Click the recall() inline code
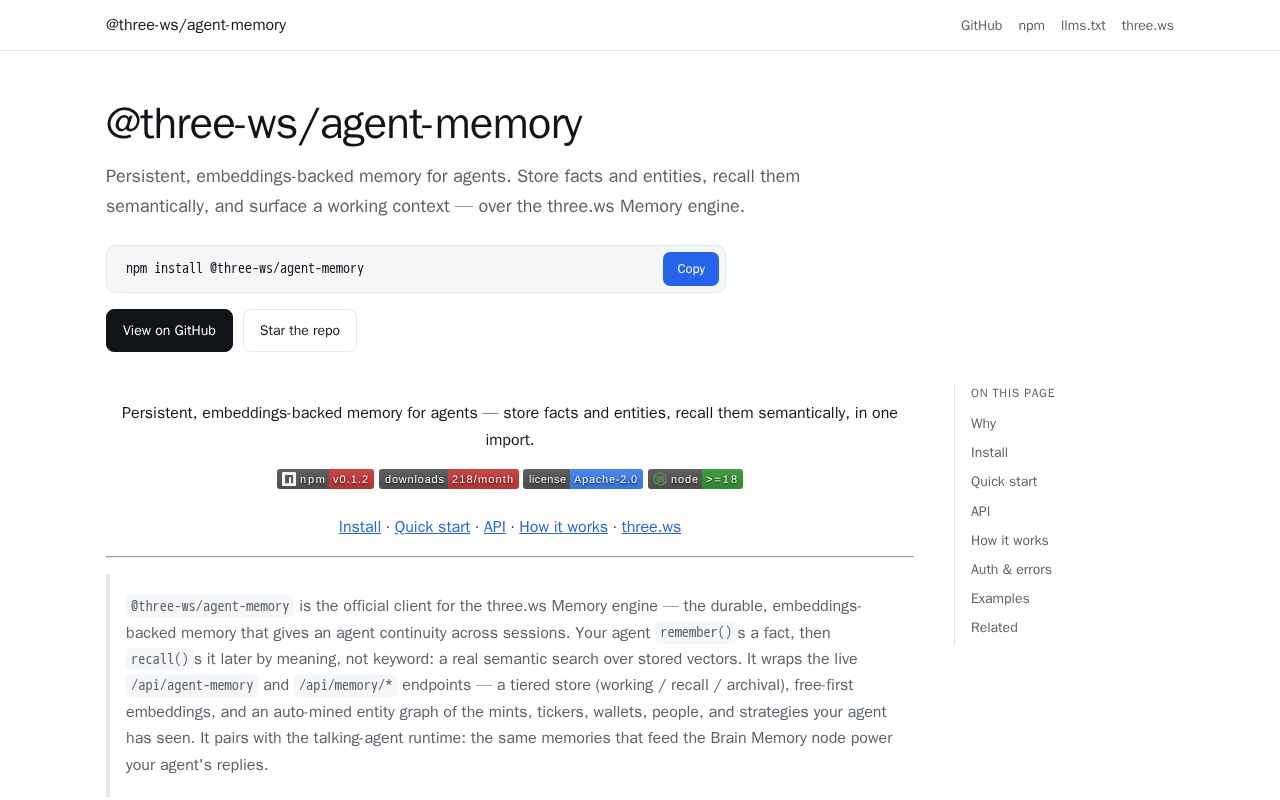This screenshot has height=800, width=1280. (x=160, y=659)
